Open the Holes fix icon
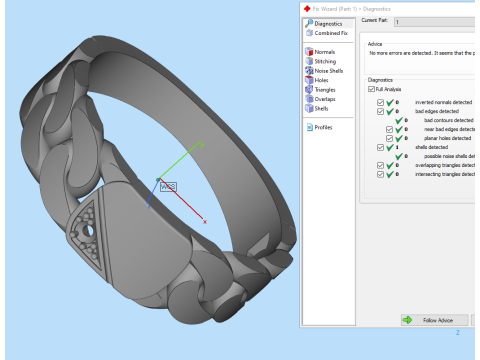Viewport: 480px width, 360px height. (309, 80)
